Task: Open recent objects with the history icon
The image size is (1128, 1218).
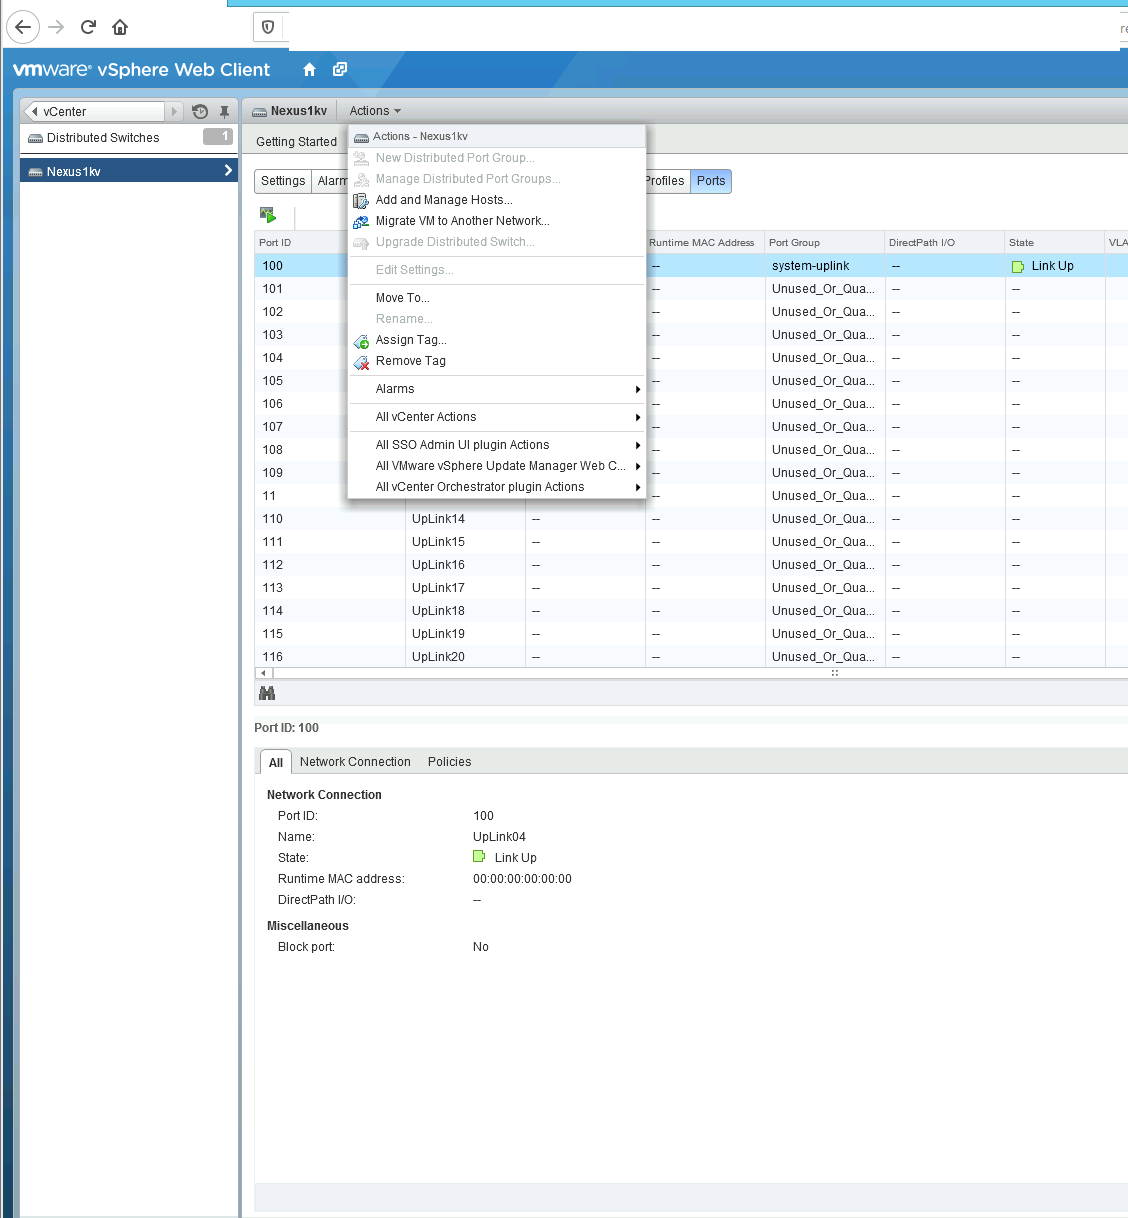Action: (199, 111)
